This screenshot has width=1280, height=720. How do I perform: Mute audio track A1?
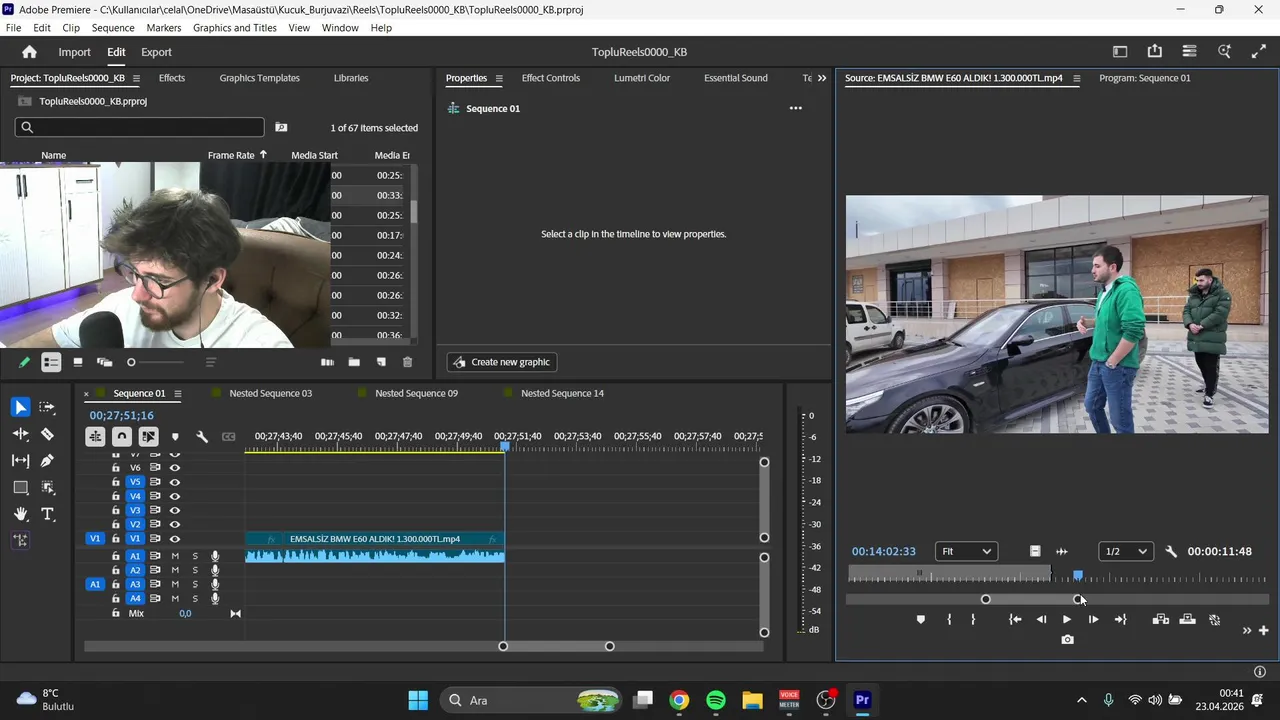(x=175, y=556)
